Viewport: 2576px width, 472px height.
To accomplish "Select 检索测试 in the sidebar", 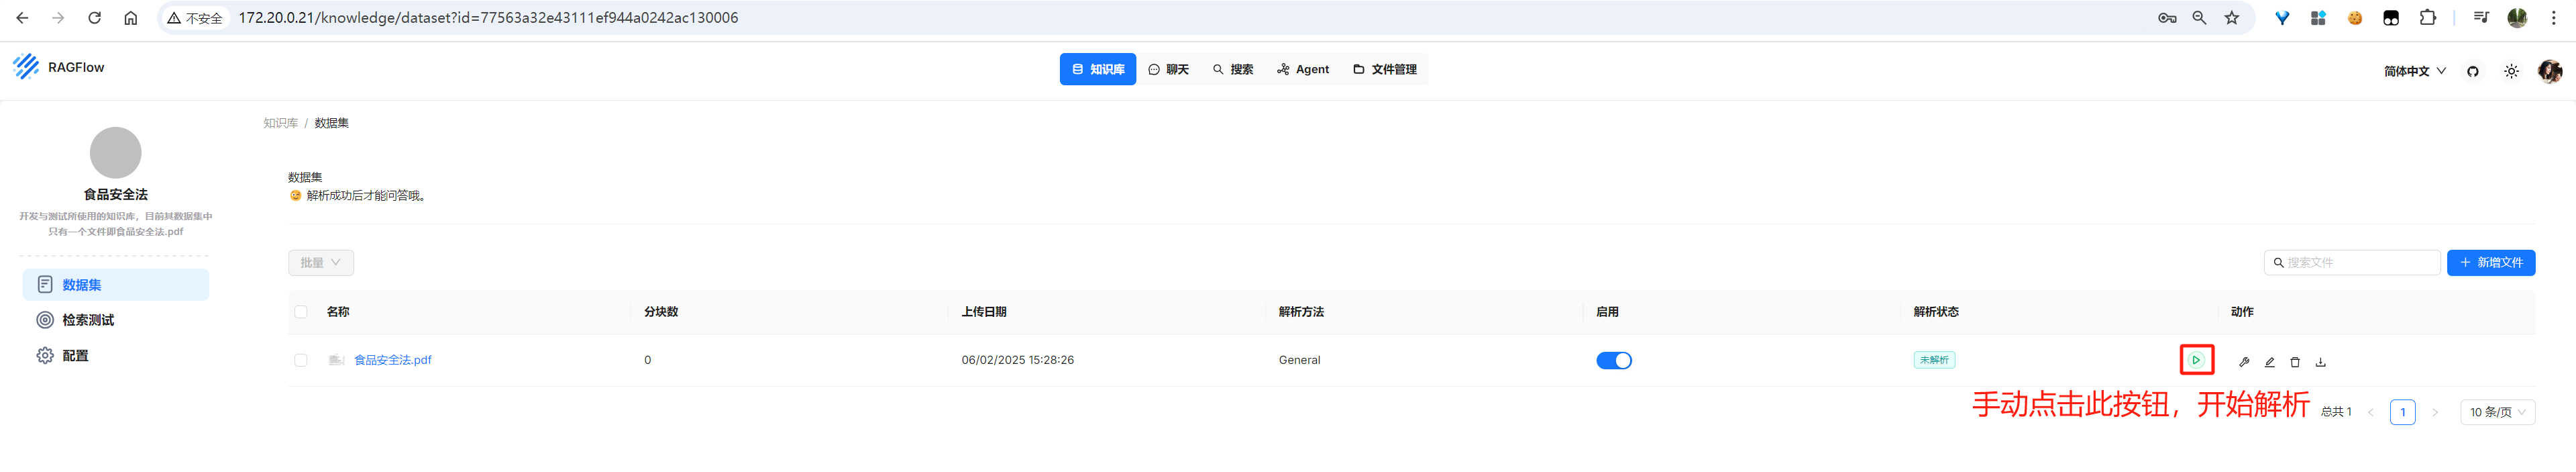I will pos(116,320).
